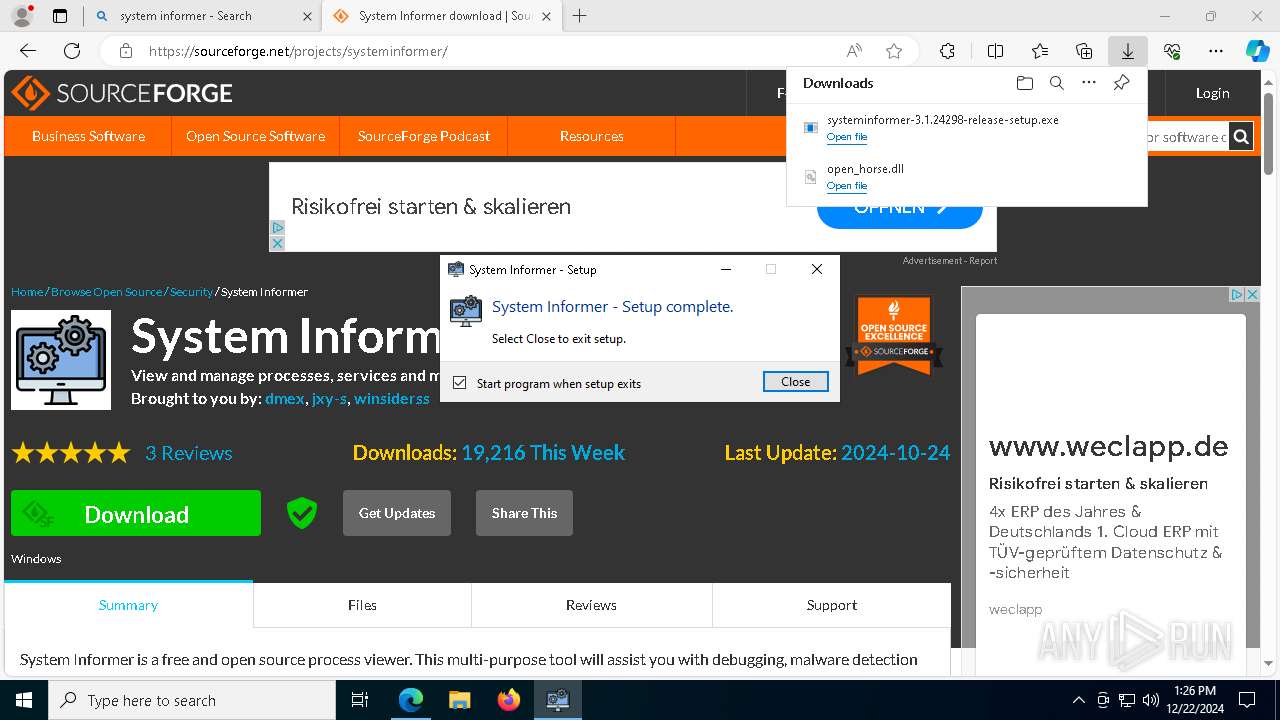This screenshot has width=1280, height=720.
Task: Open File Explorer from taskbar
Action: coord(459,700)
